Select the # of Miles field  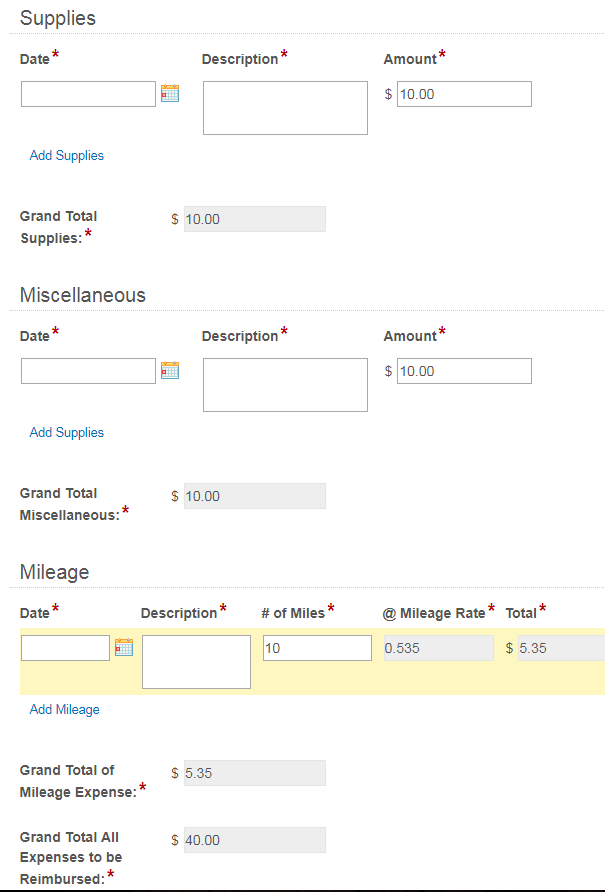coord(317,648)
